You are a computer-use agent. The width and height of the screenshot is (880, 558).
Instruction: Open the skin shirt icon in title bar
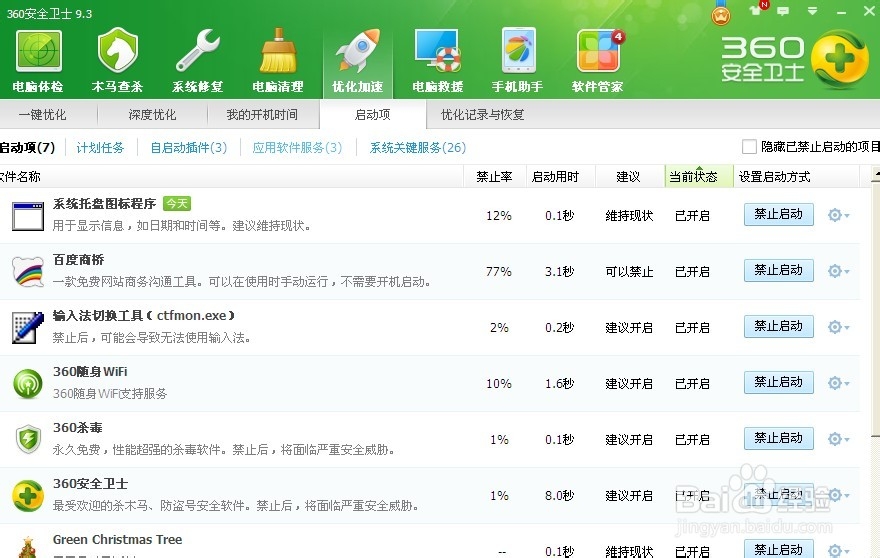757,9
